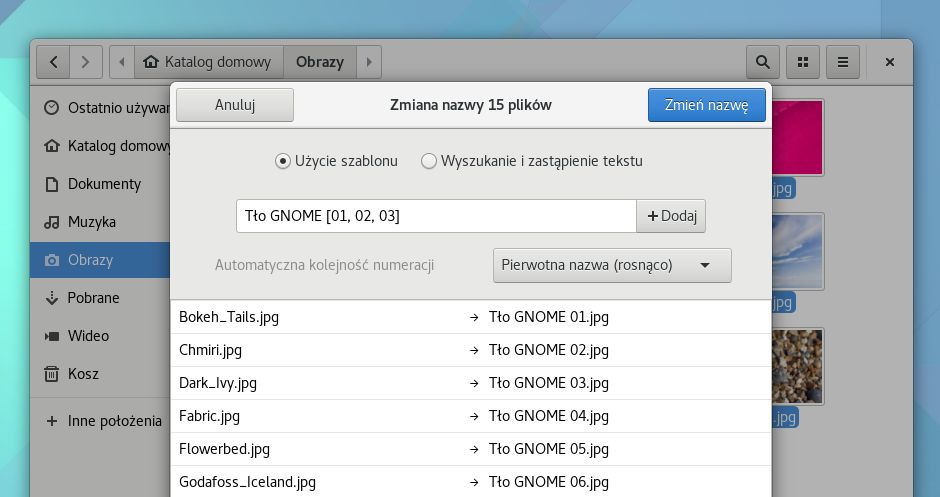This screenshot has width=940, height=497.
Task: Select the Użycie szablonu radio button
Action: 283,161
